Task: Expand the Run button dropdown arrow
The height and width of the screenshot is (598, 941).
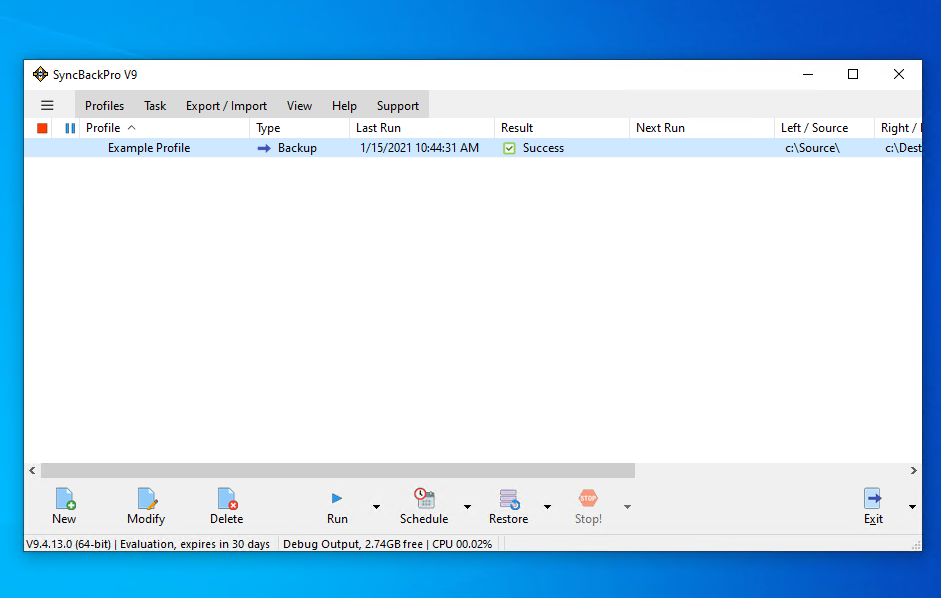Action: [x=376, y=507]
